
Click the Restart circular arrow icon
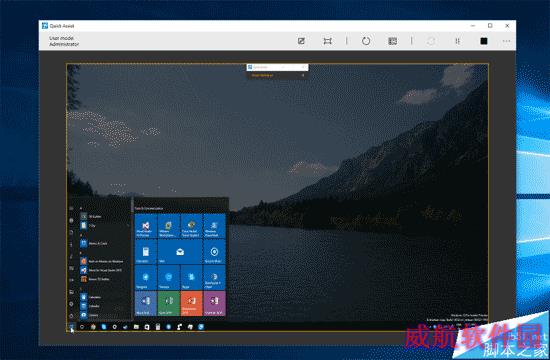coord(366,41)
